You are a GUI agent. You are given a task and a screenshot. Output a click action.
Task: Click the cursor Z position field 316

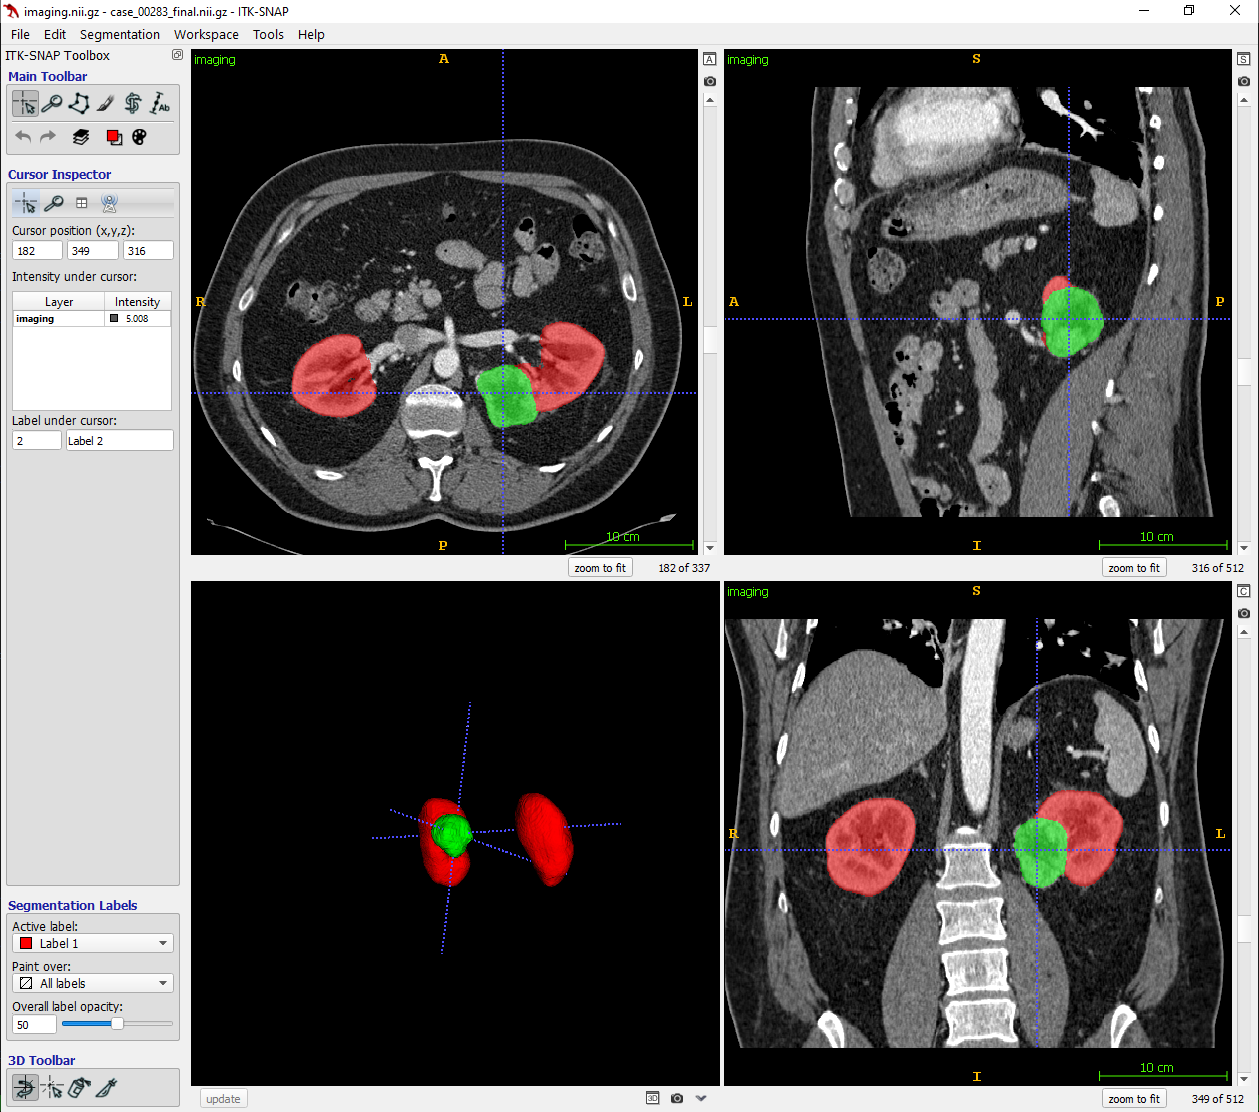click(x=148, y=251)
